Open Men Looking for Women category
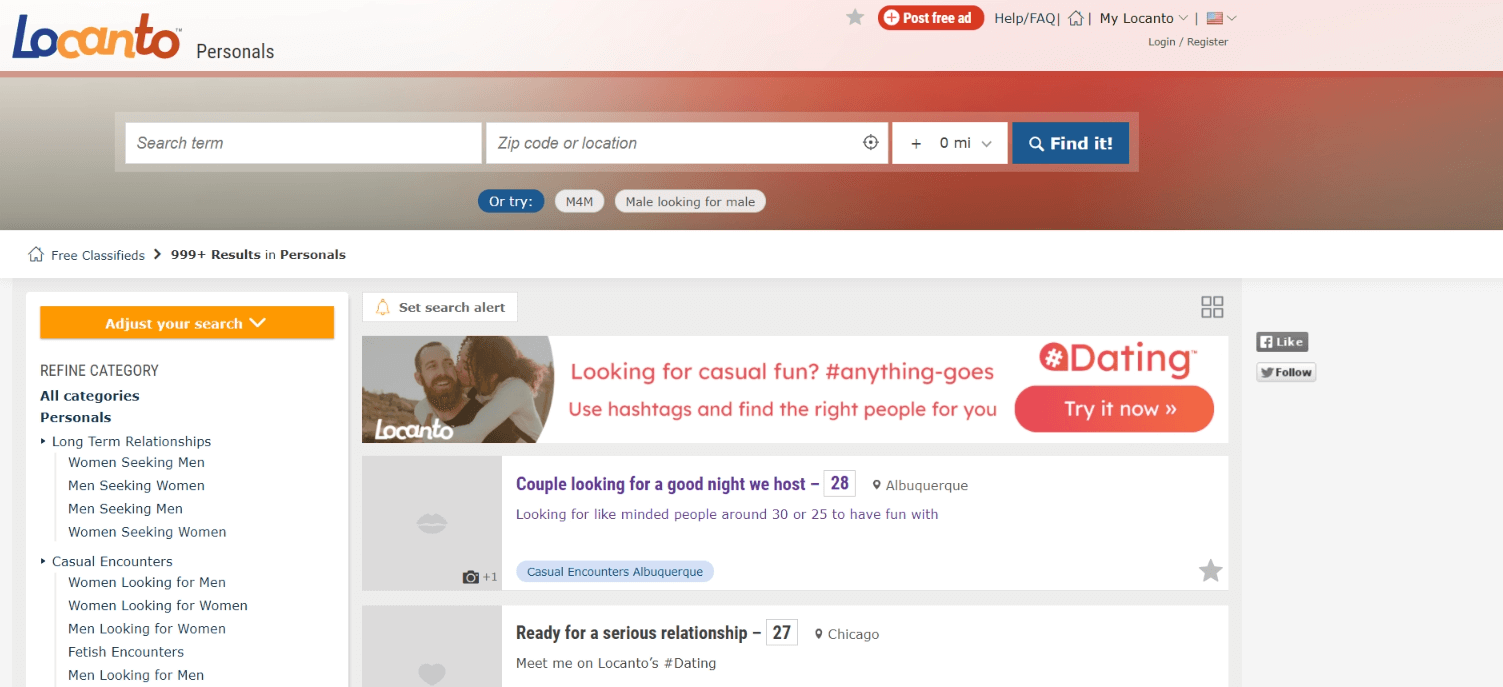This screenshot has height=687, width=1503. coord(147,629)
